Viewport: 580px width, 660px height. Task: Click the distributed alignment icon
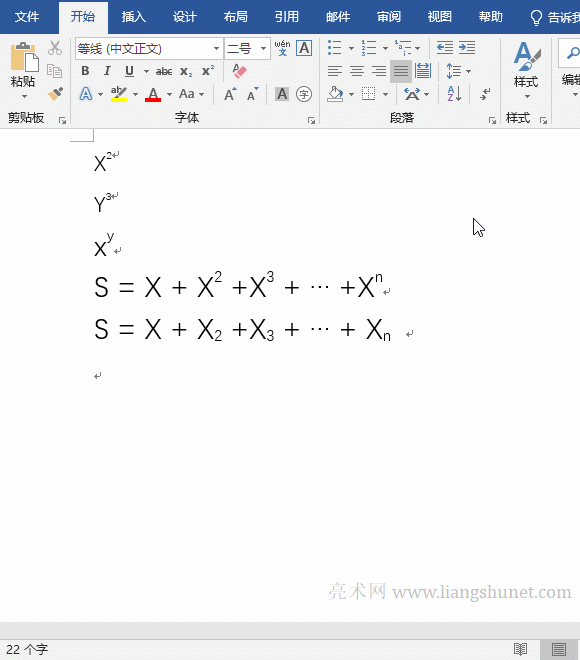pyautogui.click(x=423, y=71)
